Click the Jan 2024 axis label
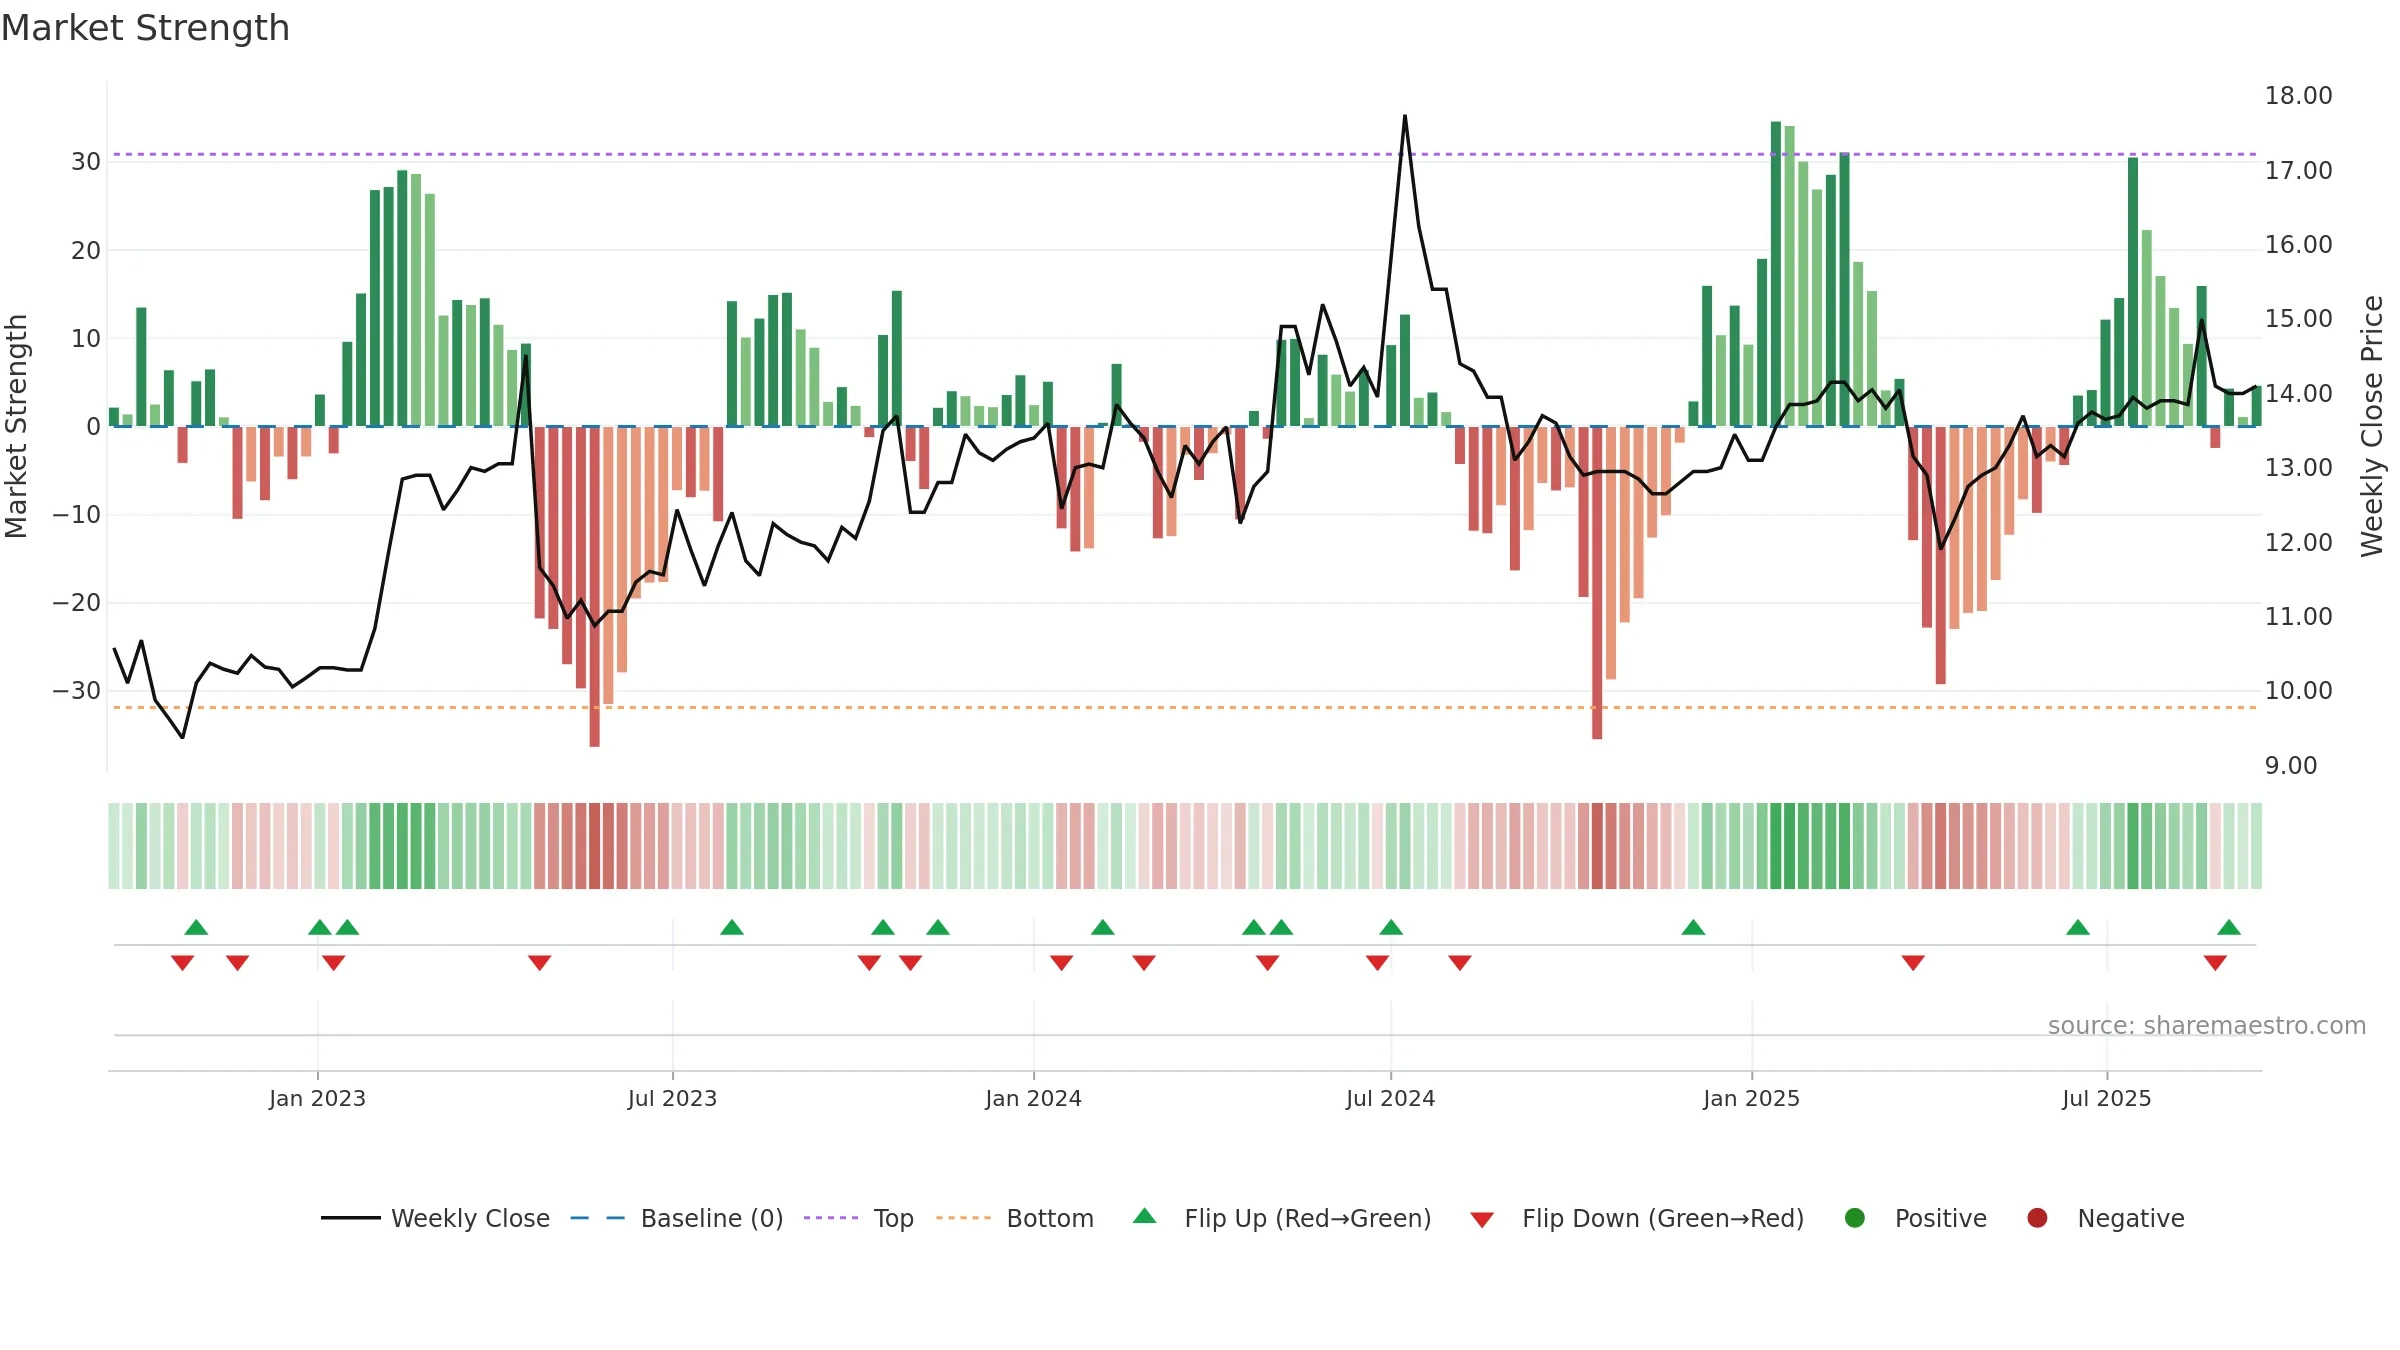Screen dimensions: 2400x1350 (x=1033, y=1099)
